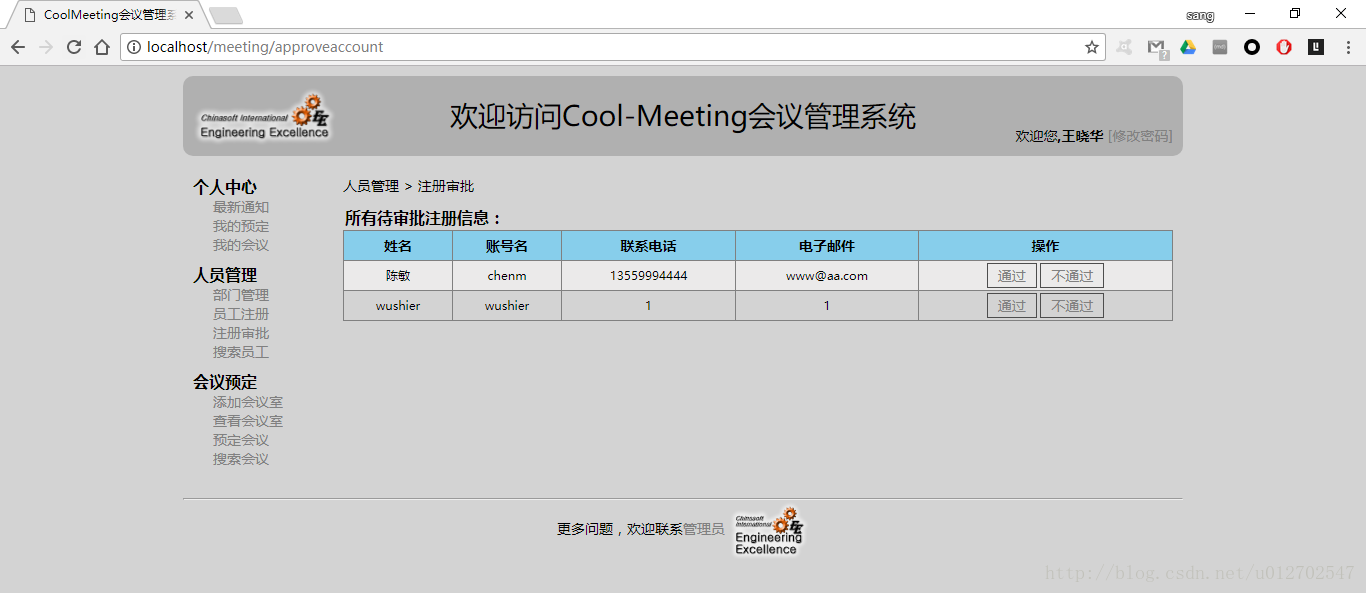Reject 陈敏 with 不通过 button
Image resolution: width=1366 pixels, height=593 pixels.
1072,276
